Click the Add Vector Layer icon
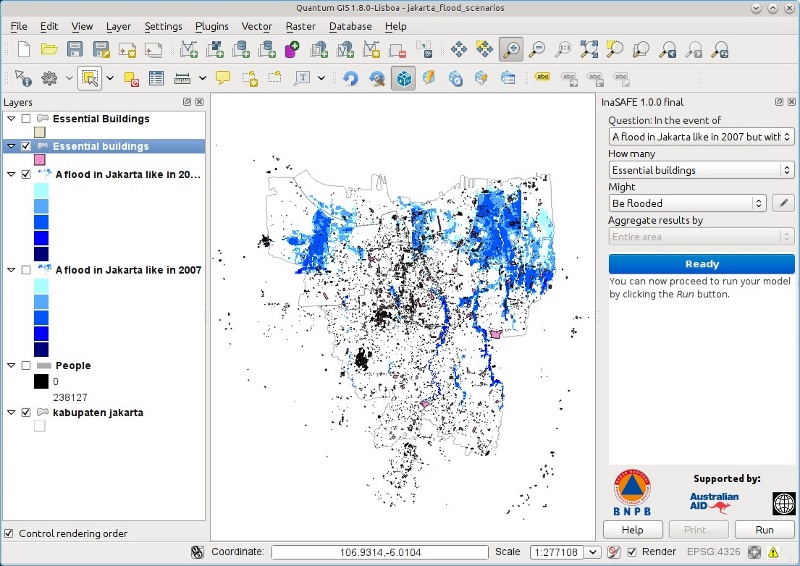Image resolution: width=800 pixels, height=566 pixels. [188, 50]
